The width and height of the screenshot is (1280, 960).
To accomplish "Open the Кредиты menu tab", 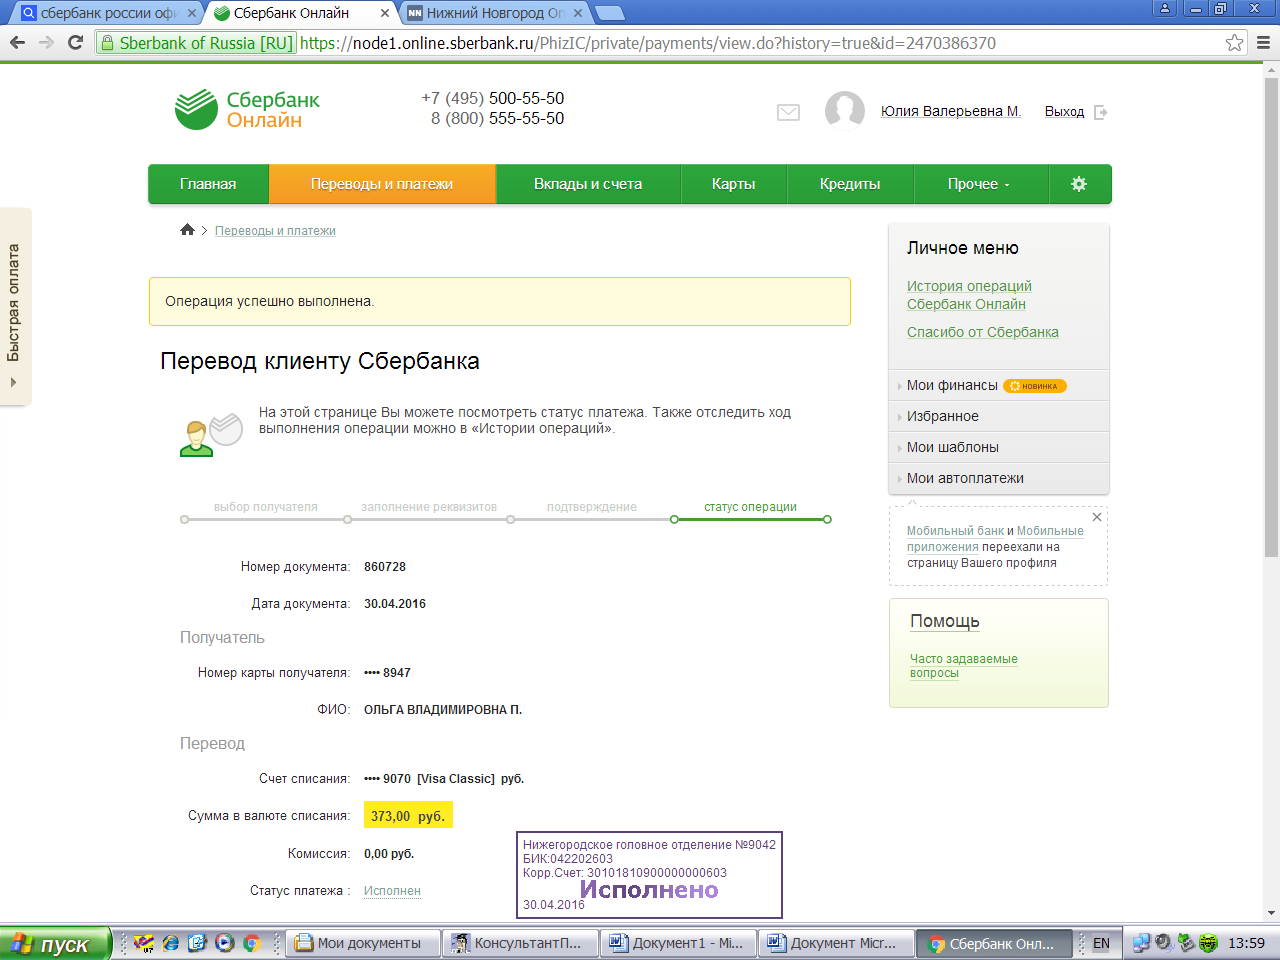I will click(x=850, y=184).
